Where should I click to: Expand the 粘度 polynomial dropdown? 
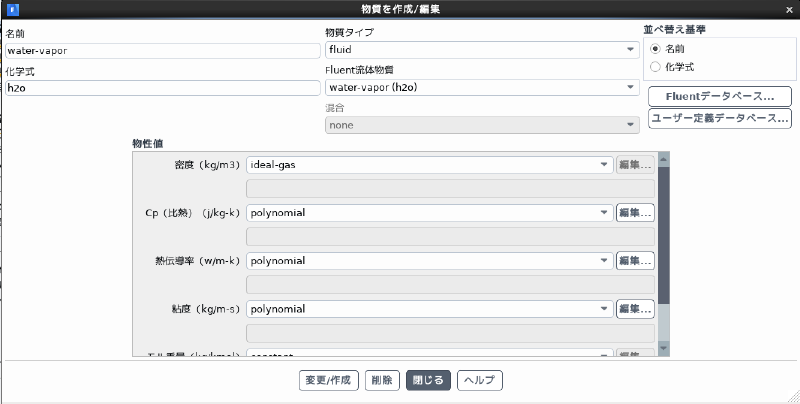(429, 309)
